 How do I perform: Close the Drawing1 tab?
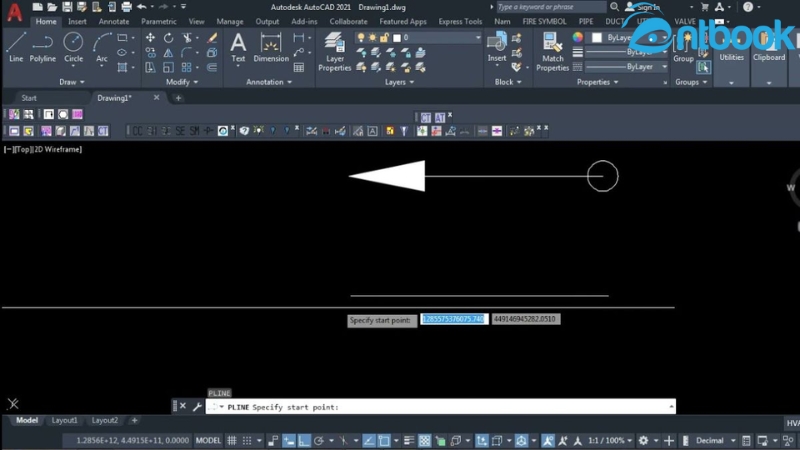(x=157, y=97)
